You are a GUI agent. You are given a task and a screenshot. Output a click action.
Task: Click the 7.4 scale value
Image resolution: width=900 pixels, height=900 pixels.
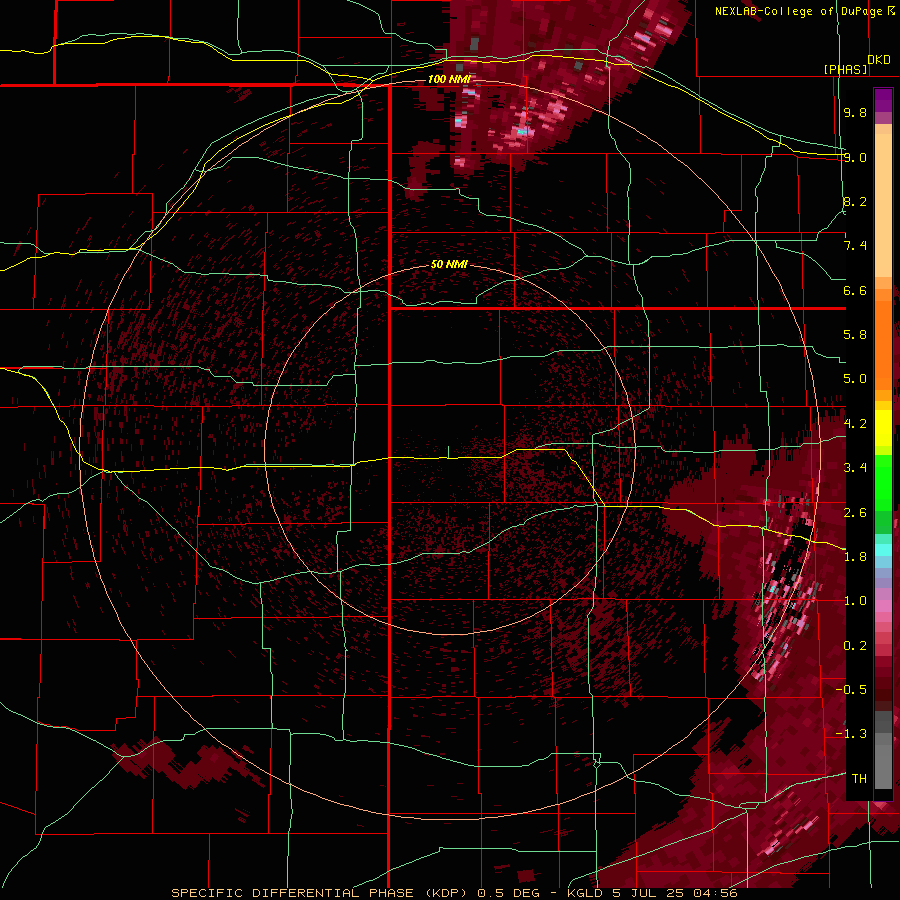(x=855, y=246)
